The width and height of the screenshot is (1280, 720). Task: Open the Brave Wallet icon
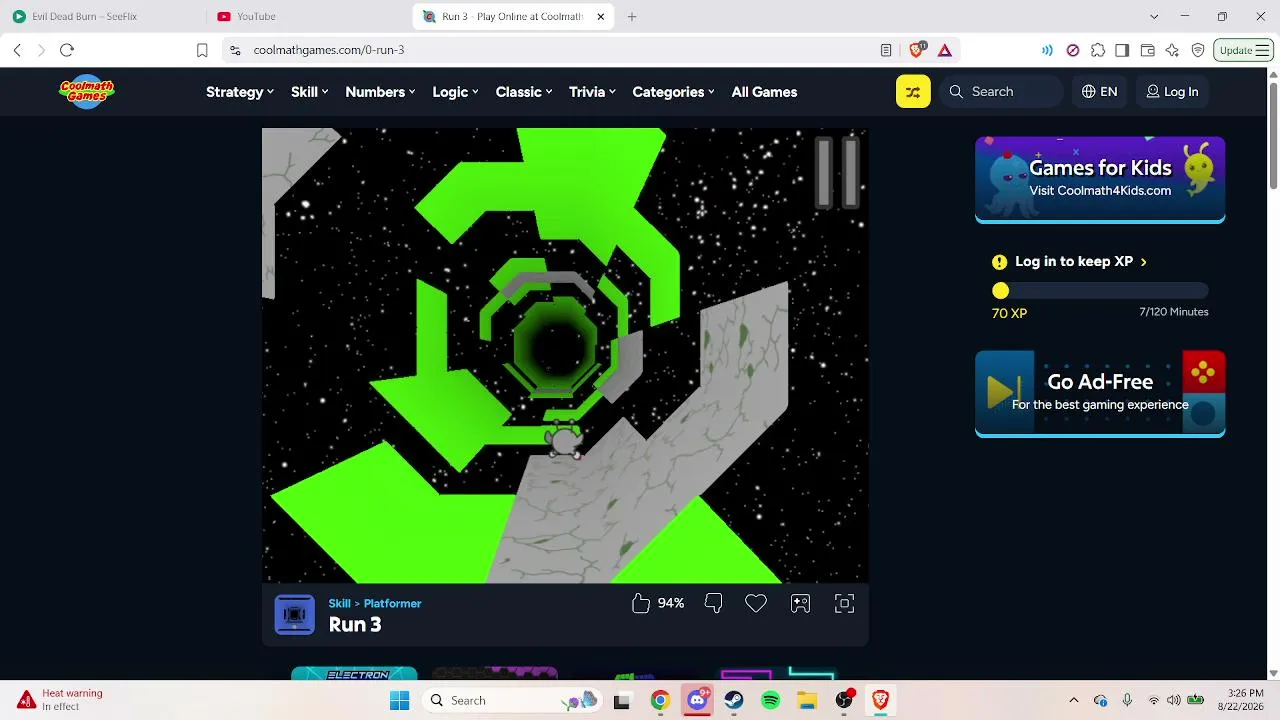1147,50
